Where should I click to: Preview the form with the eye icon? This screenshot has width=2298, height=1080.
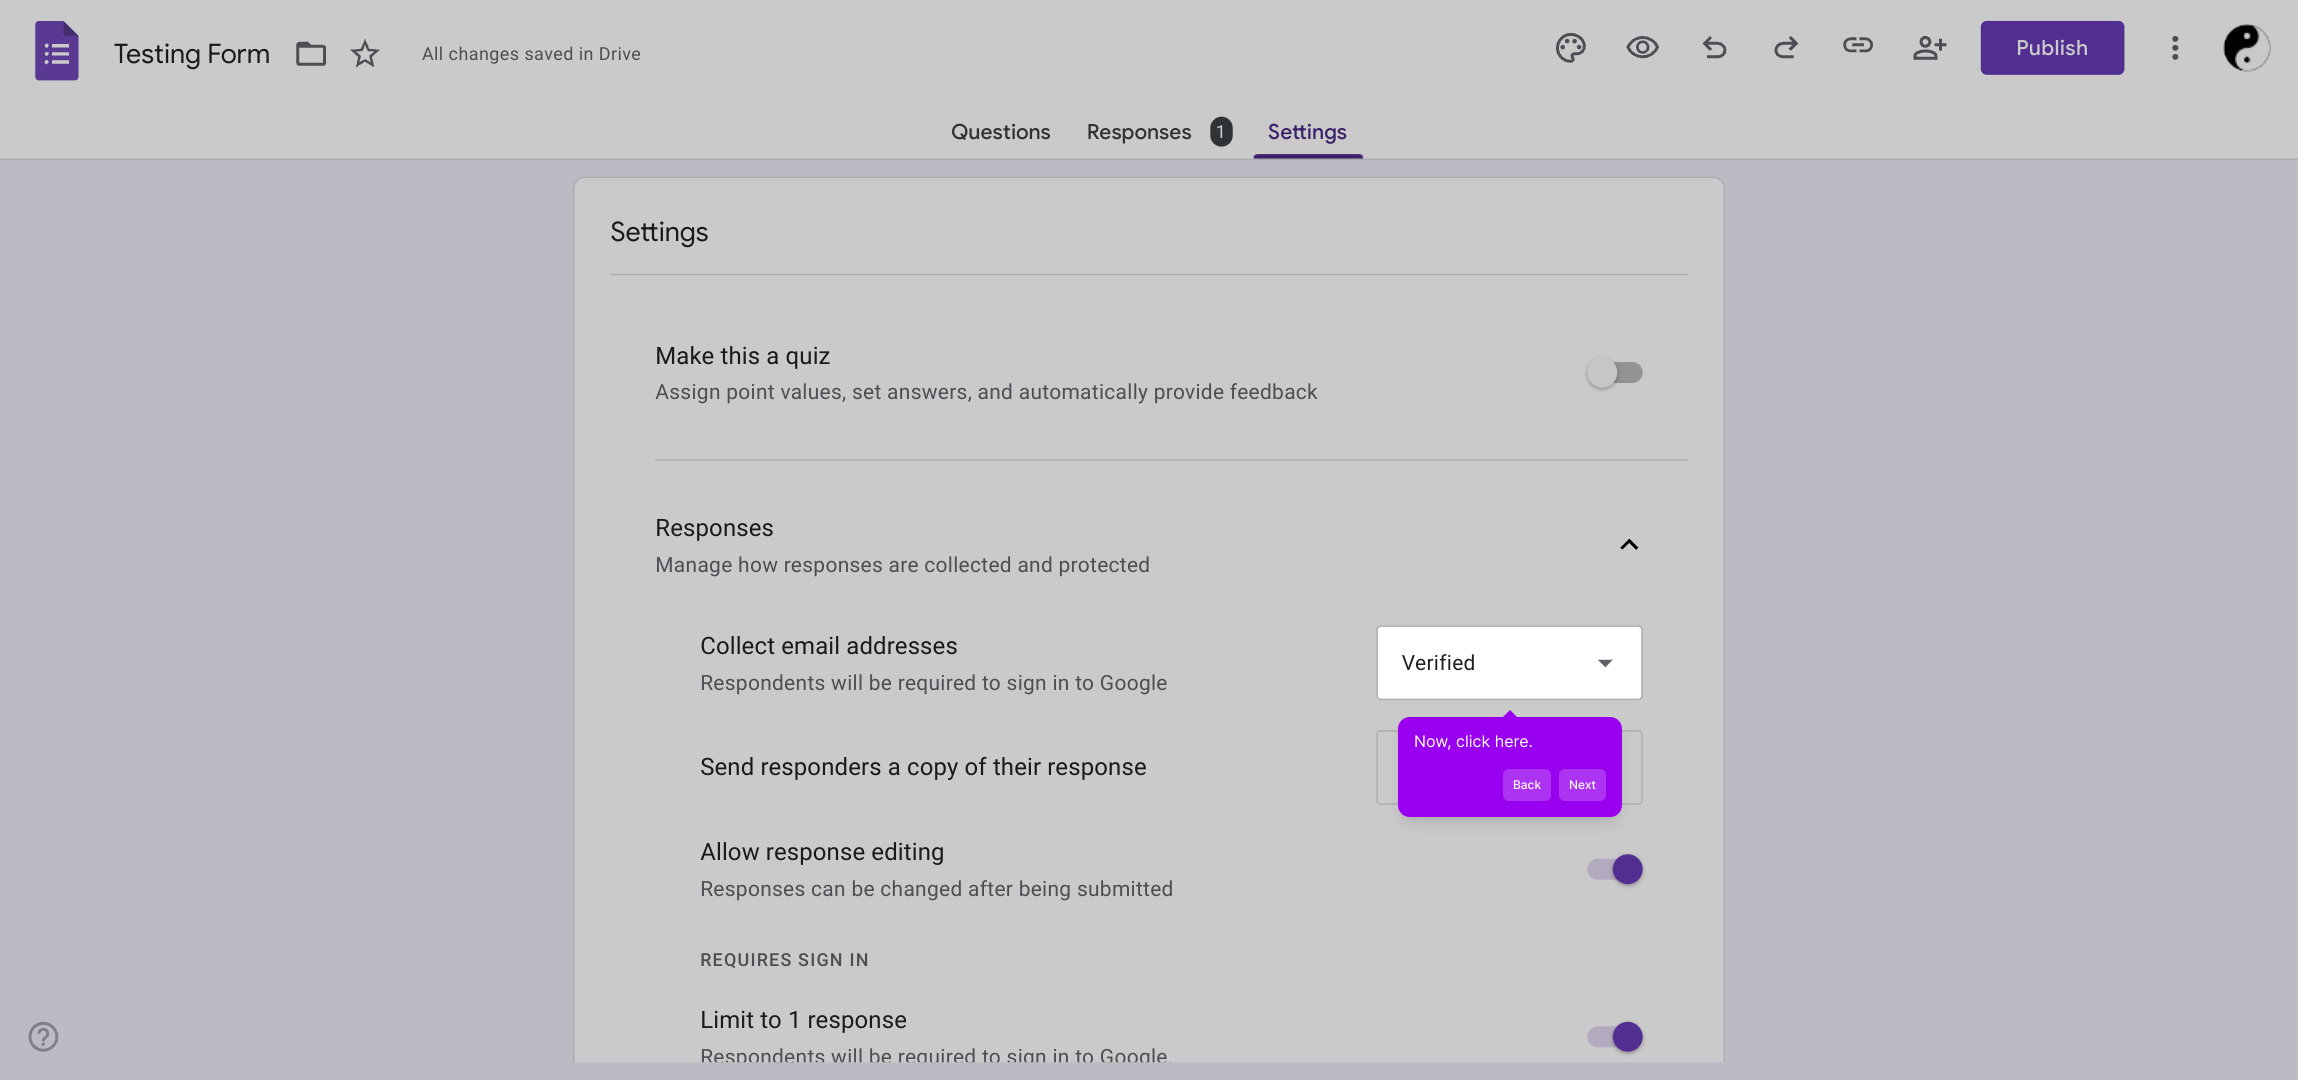click(x=1642, y=47)
